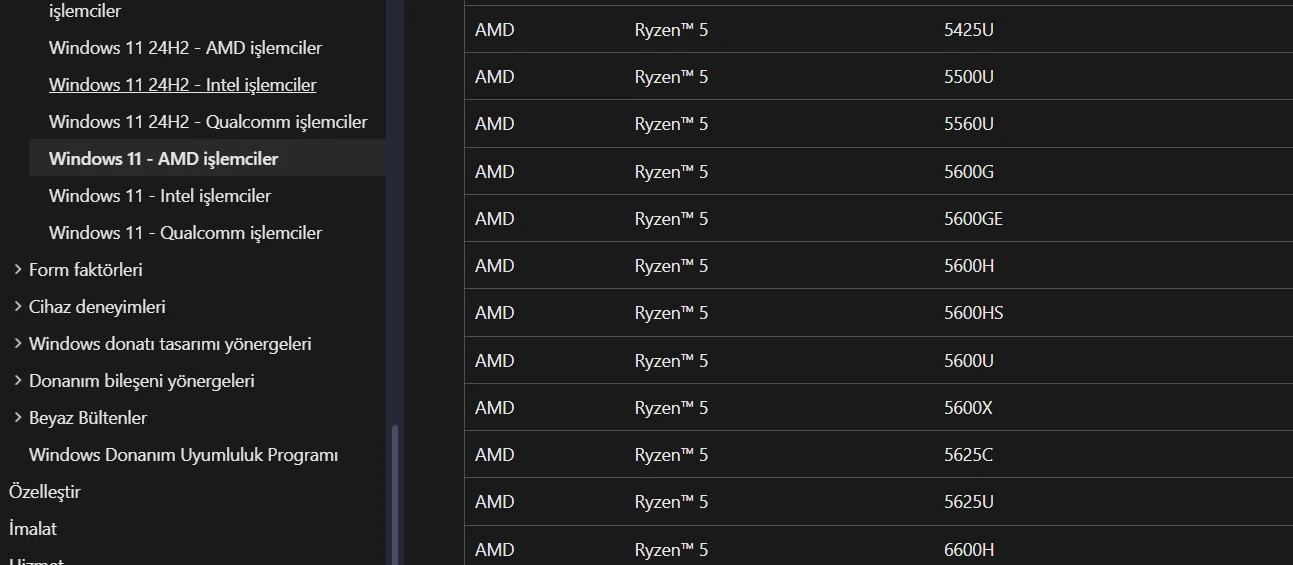Open Windows 11 - Qualcomm işlemciler
This screenshot has height=565, width=1293.
(185, 233)
